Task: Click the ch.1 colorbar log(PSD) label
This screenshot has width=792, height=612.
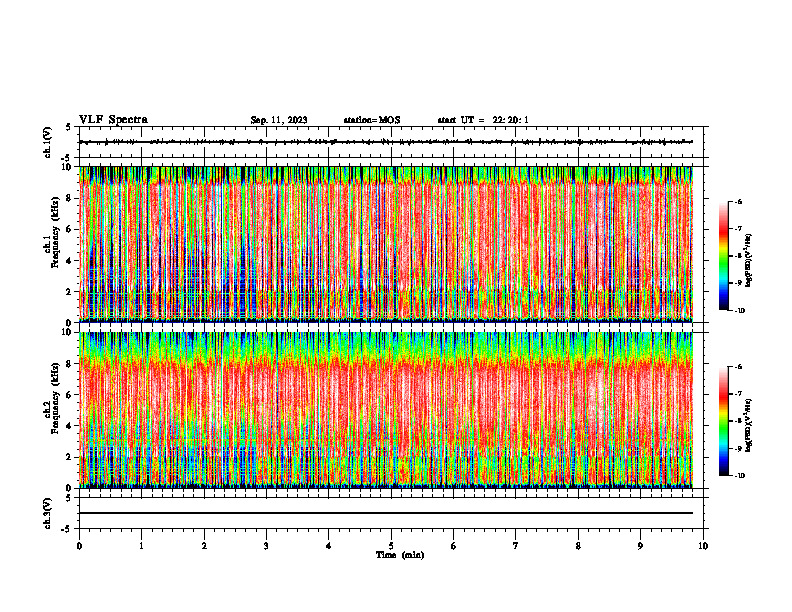Action: tap(750, 260)
